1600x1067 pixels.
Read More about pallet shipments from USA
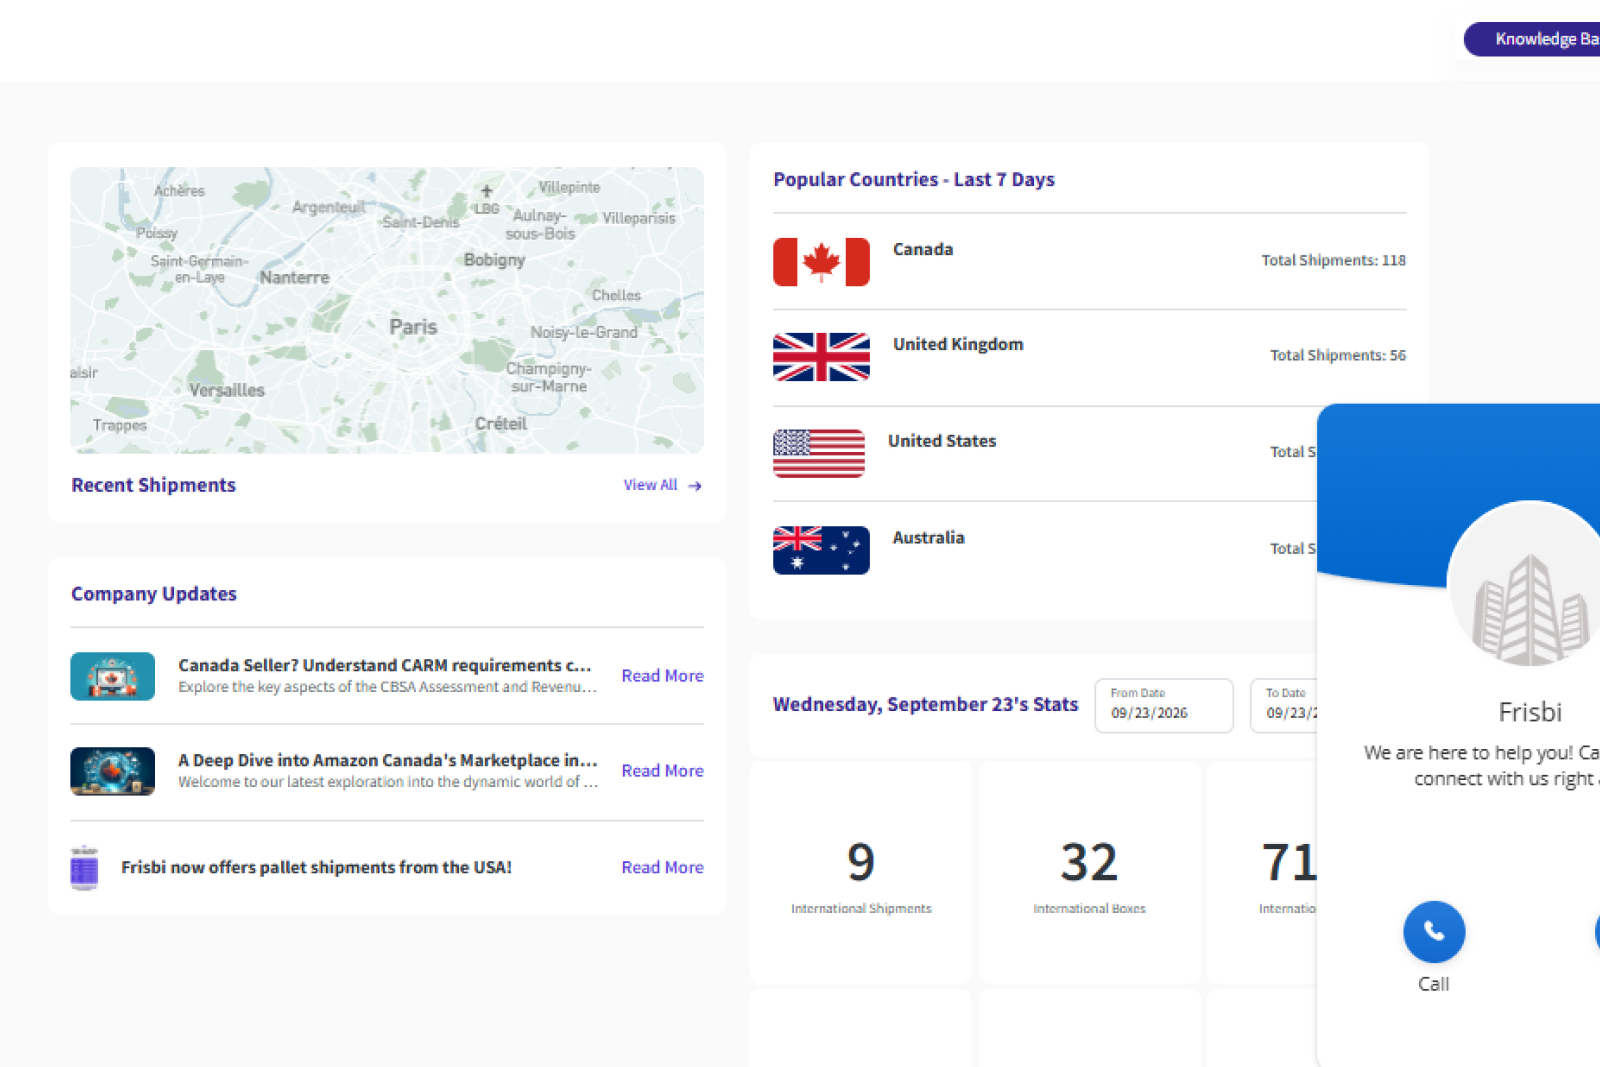point(662,868)
